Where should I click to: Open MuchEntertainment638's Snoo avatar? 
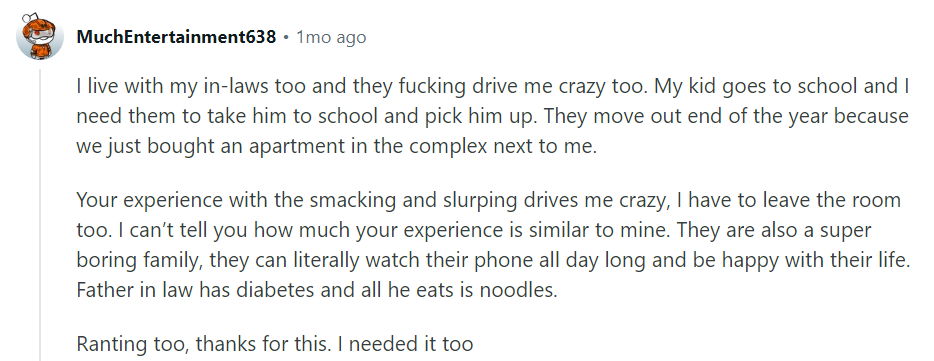click(40, 37)
